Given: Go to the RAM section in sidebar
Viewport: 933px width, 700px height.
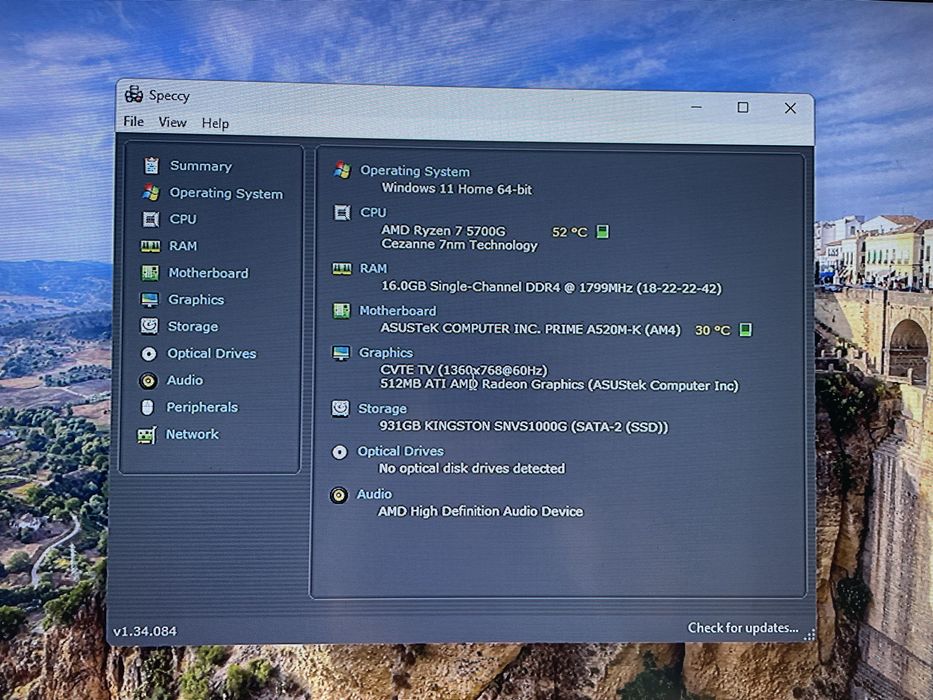Looking at the screenshot, I should click(x=183, y=246).
